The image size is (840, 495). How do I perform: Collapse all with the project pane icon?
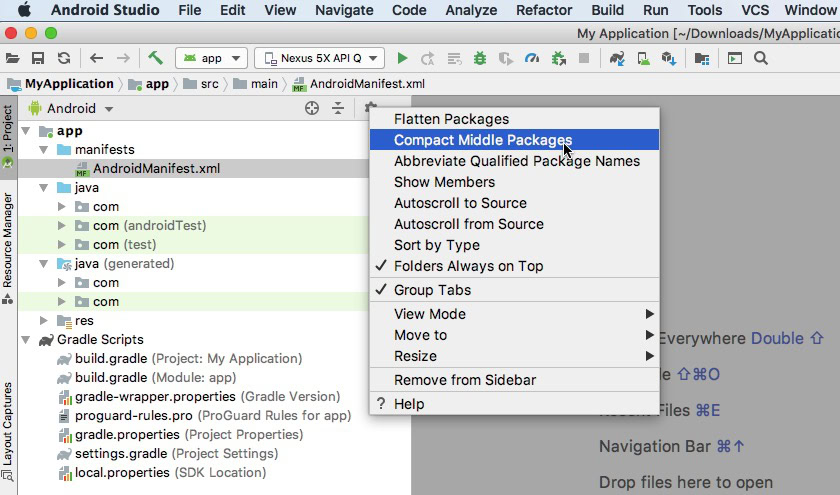point(338,108)
